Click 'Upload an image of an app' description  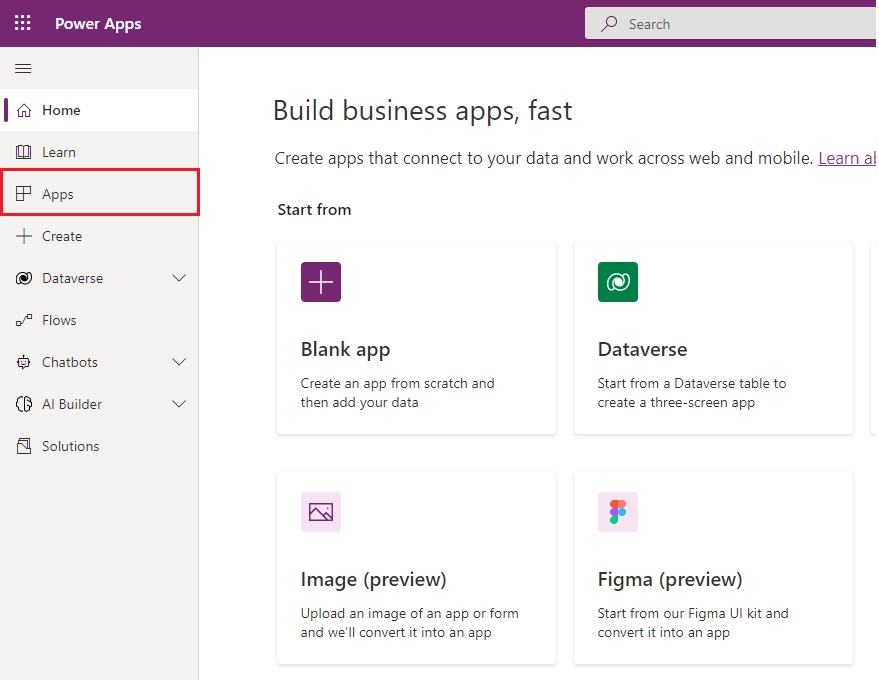(409, 623)
